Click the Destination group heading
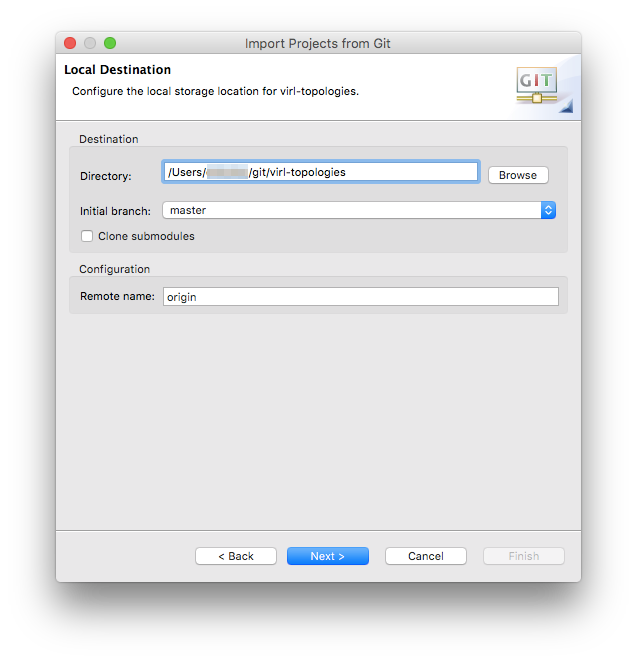Viewport: 637px width, 662px height. pos(109,139)
